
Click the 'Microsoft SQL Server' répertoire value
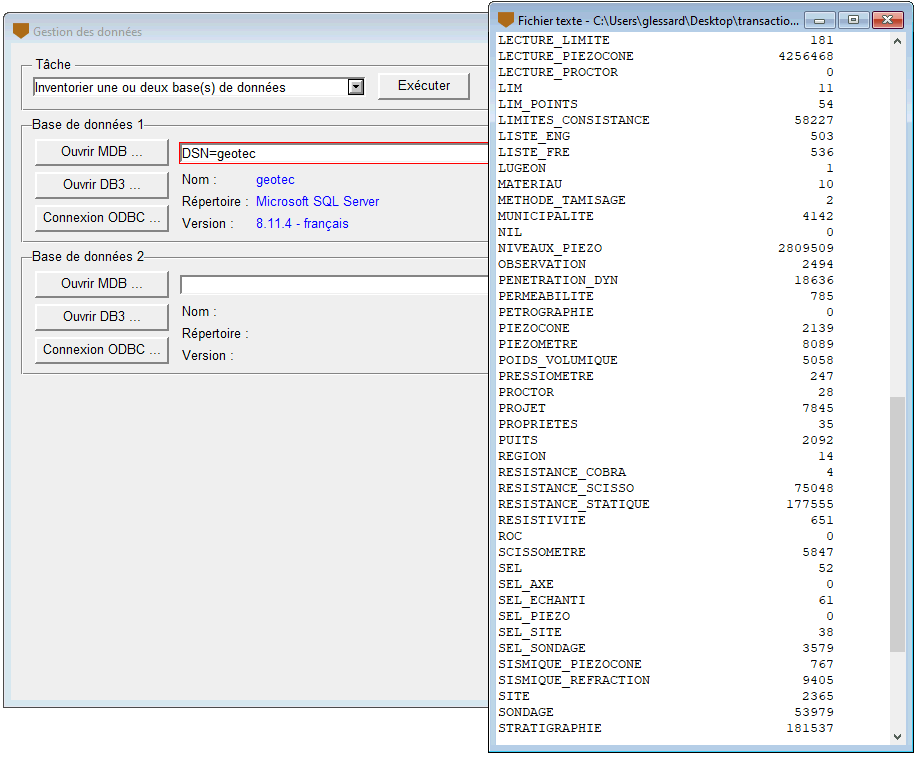click(x=318, y=202)
